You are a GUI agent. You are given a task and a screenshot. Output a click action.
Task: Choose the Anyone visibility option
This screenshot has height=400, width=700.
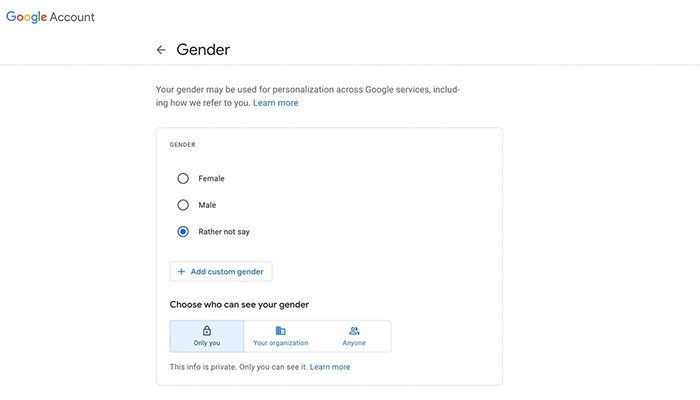(354, 336)
